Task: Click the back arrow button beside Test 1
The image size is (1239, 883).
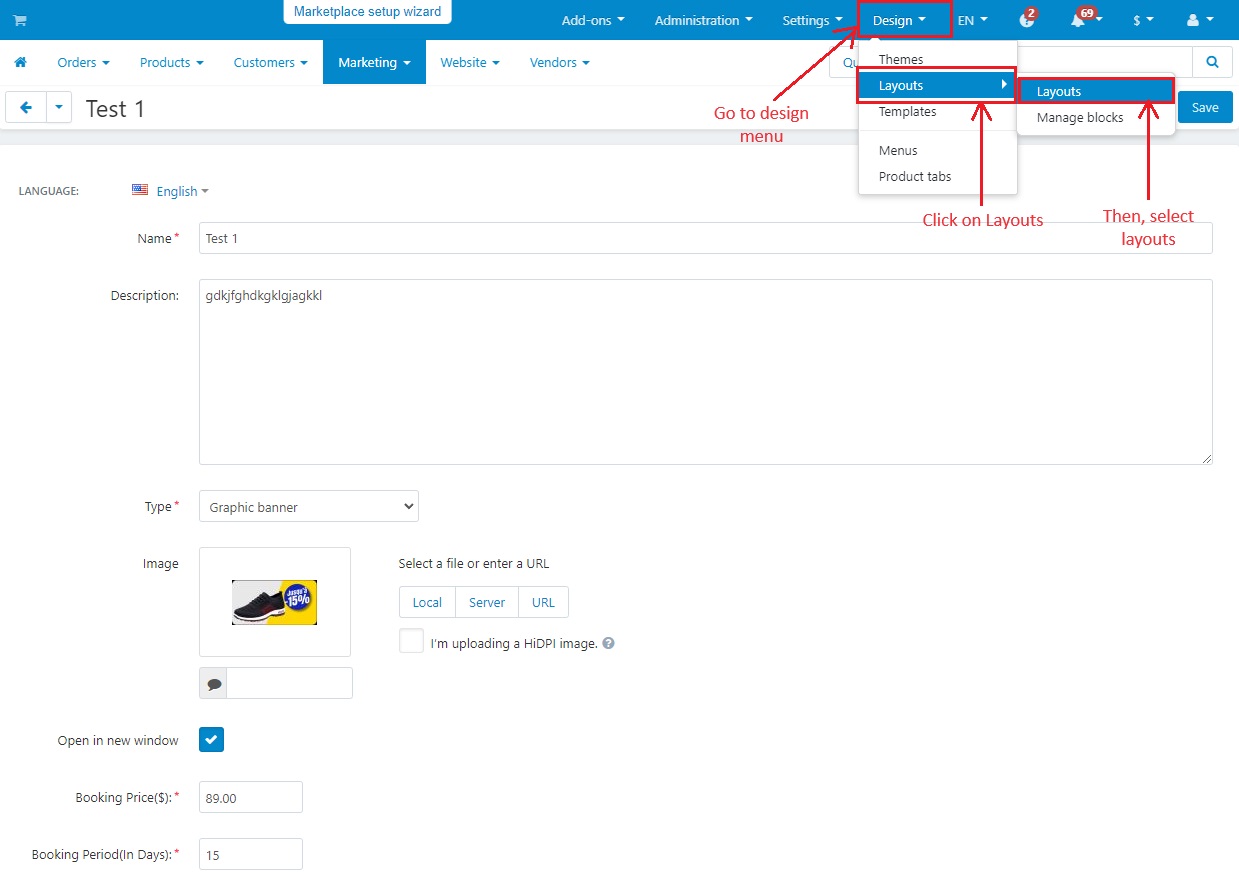Action: click(x=26, y=107)
